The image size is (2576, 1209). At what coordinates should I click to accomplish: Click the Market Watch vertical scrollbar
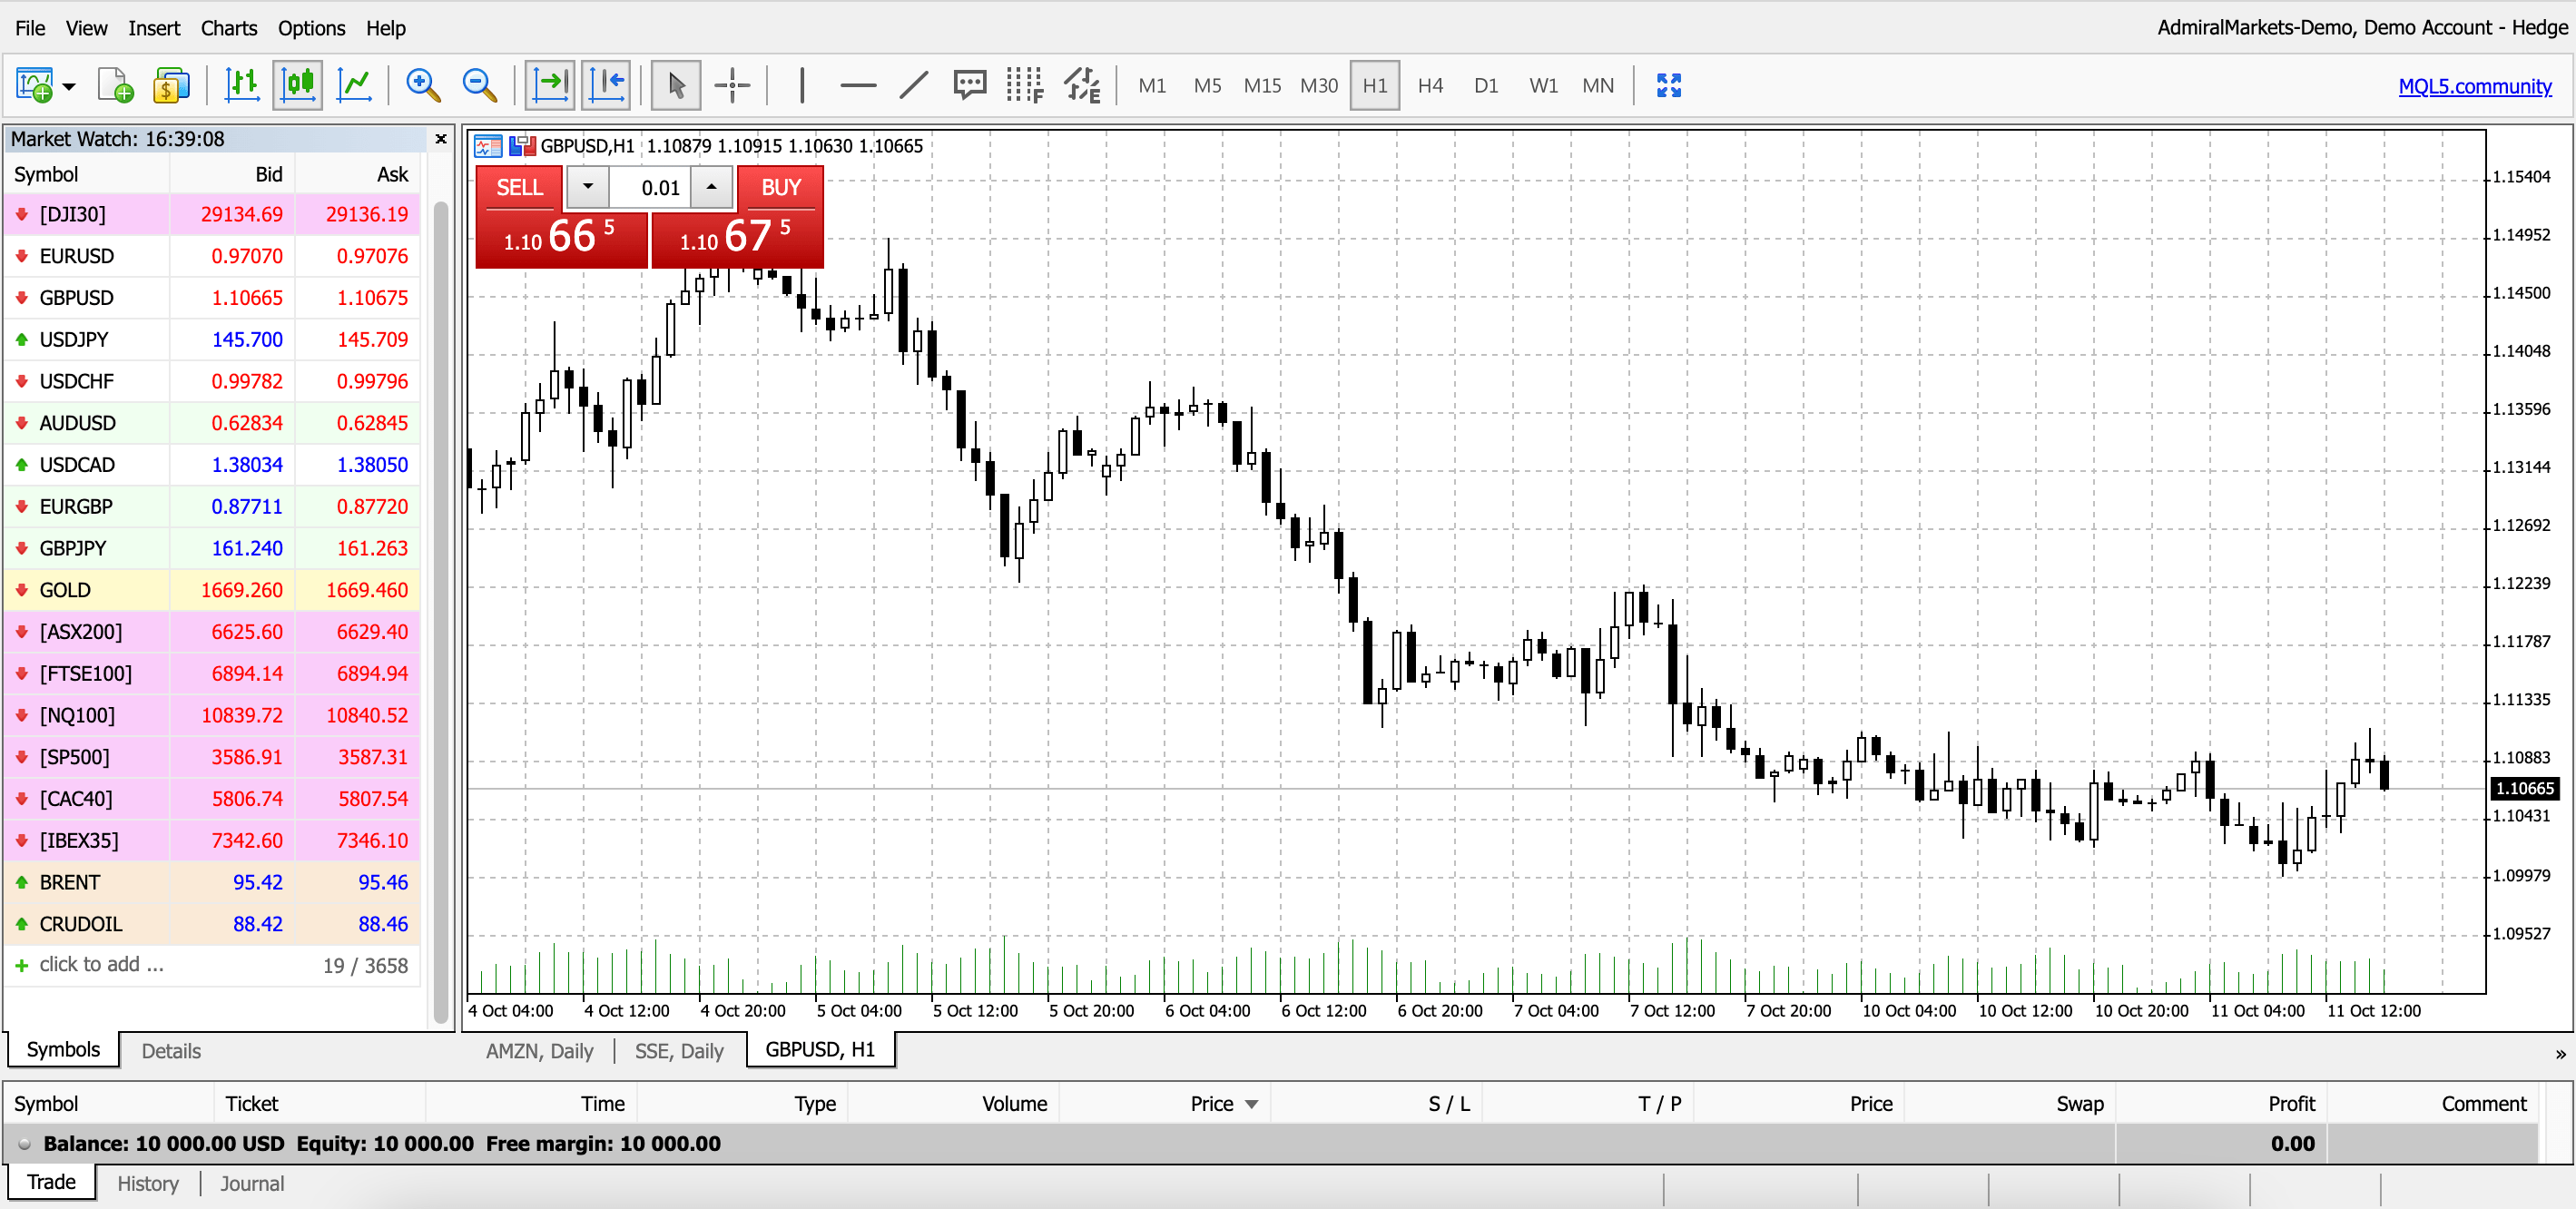click(440, 610)
